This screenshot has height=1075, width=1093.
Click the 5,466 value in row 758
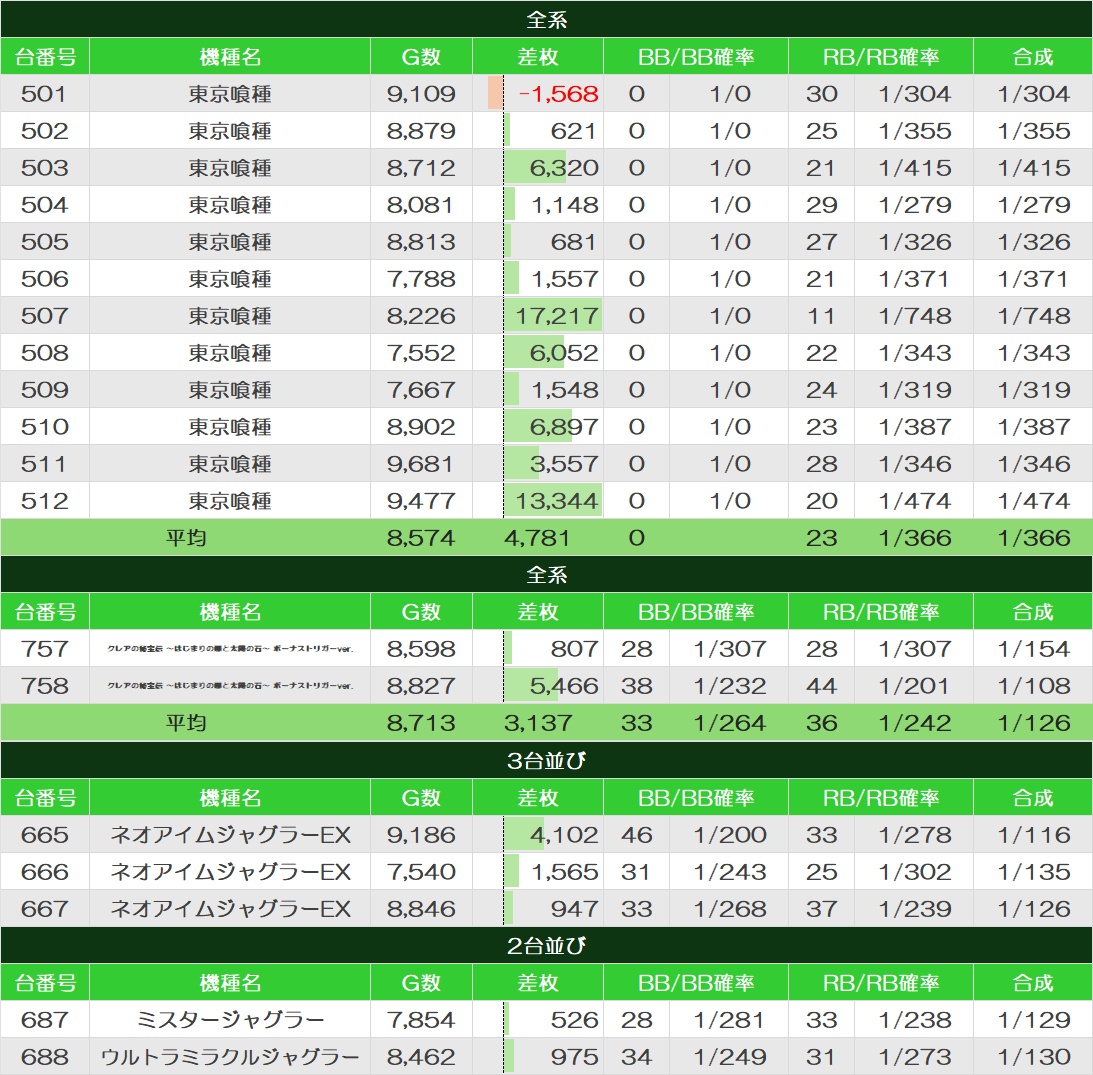click(563, 686)
